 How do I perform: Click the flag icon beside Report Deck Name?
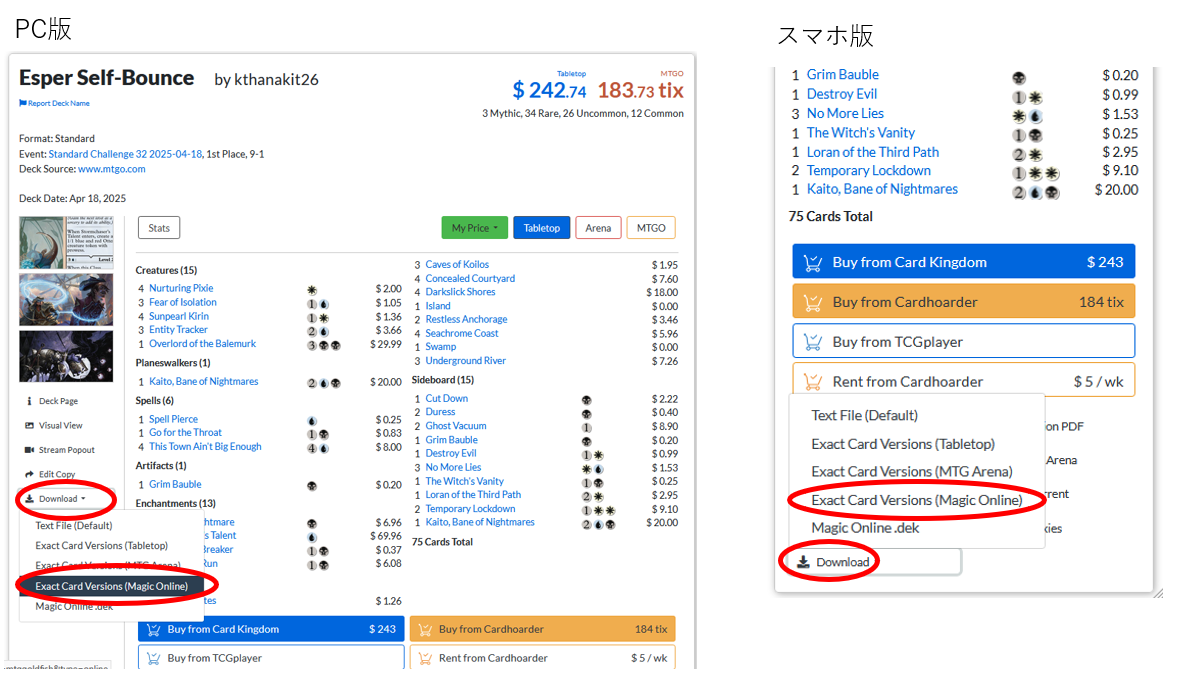click(23, 103)
